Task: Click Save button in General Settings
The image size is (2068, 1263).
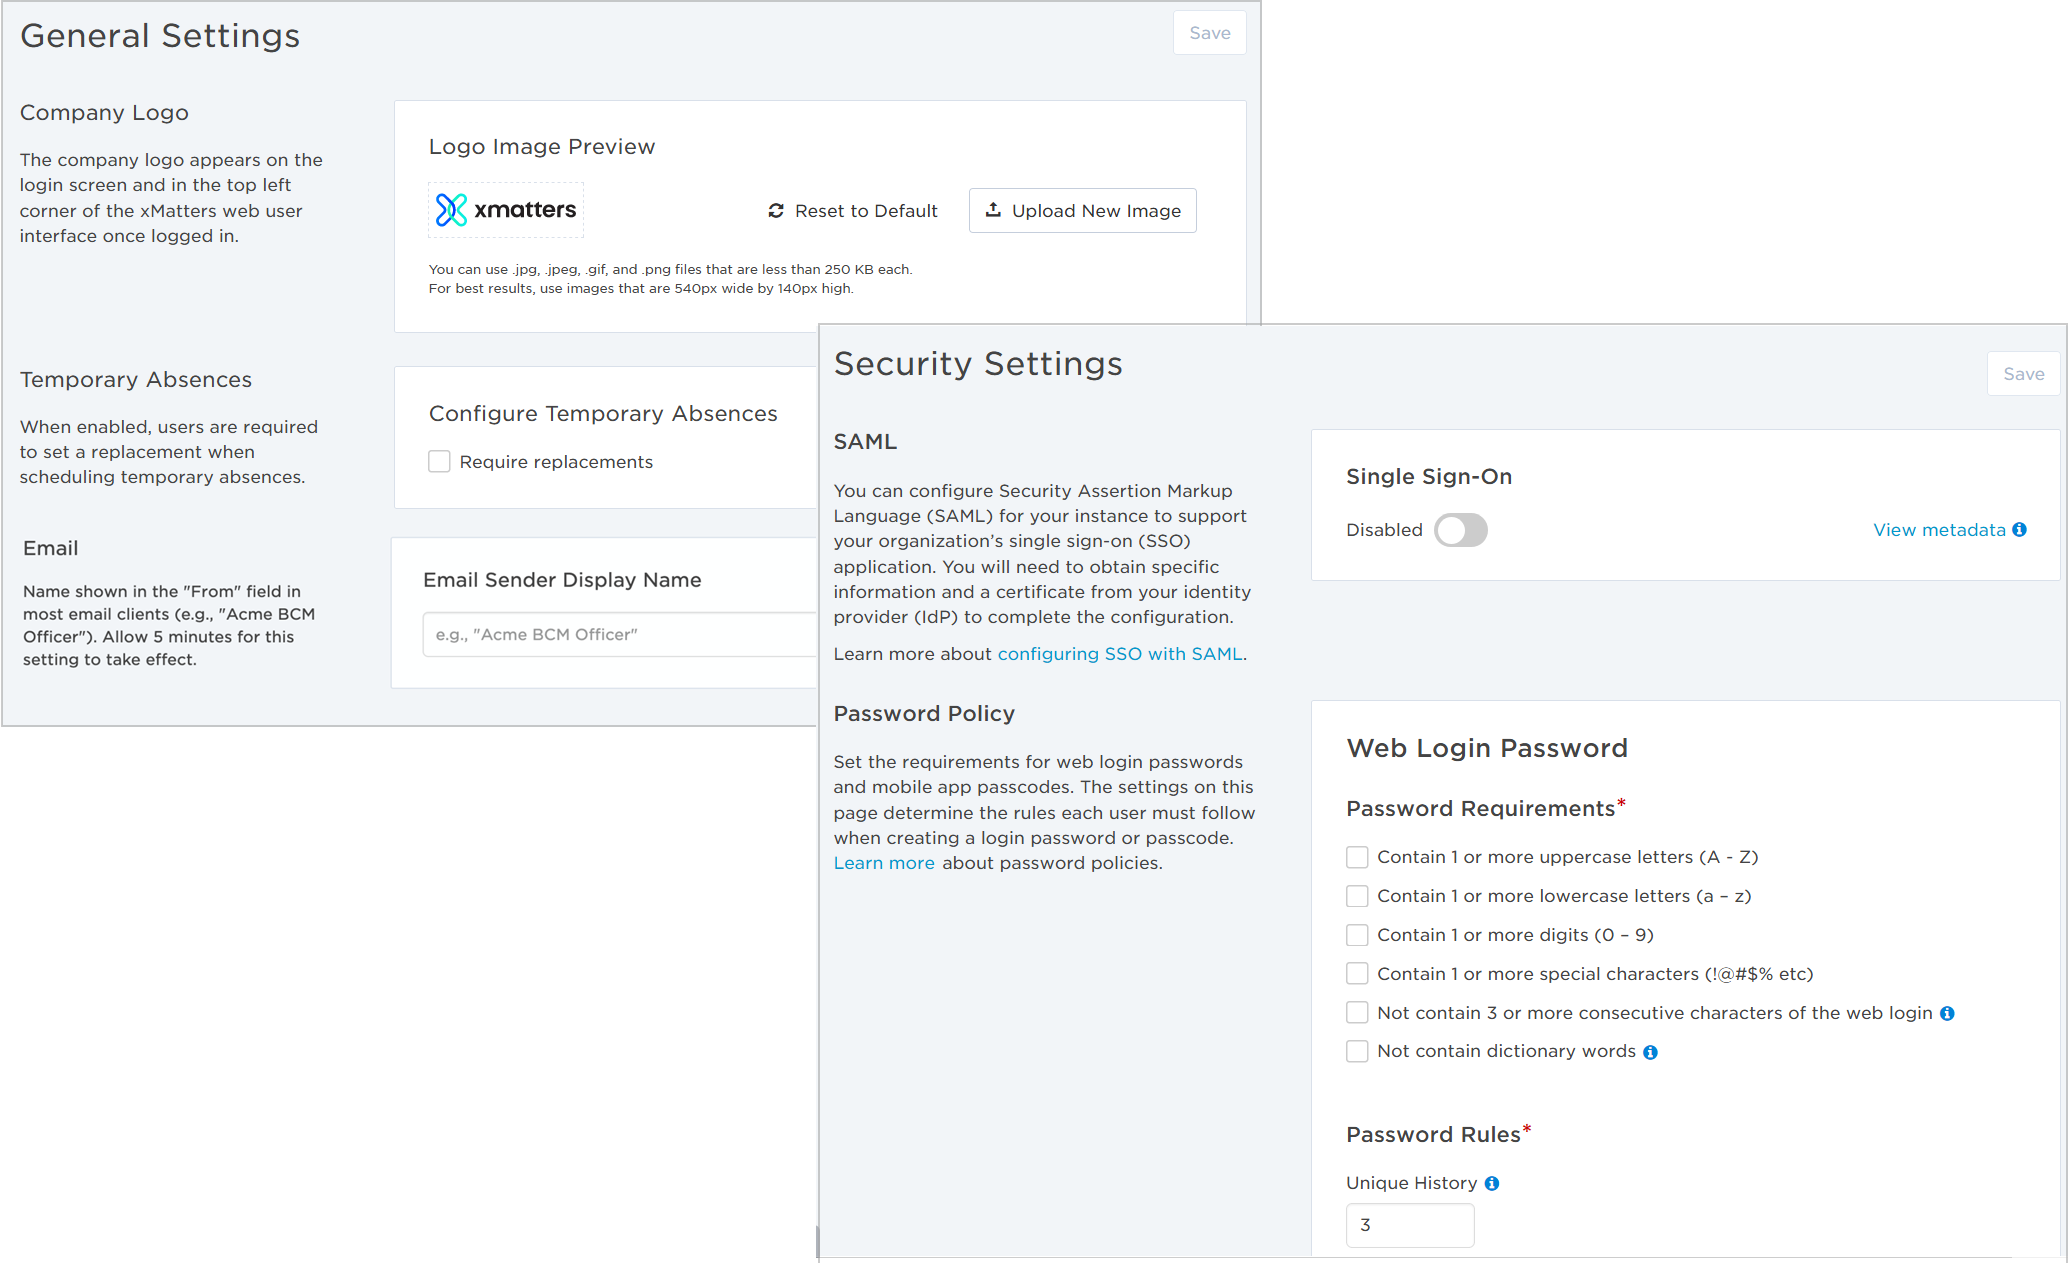Action: [x=1210, y=33]
